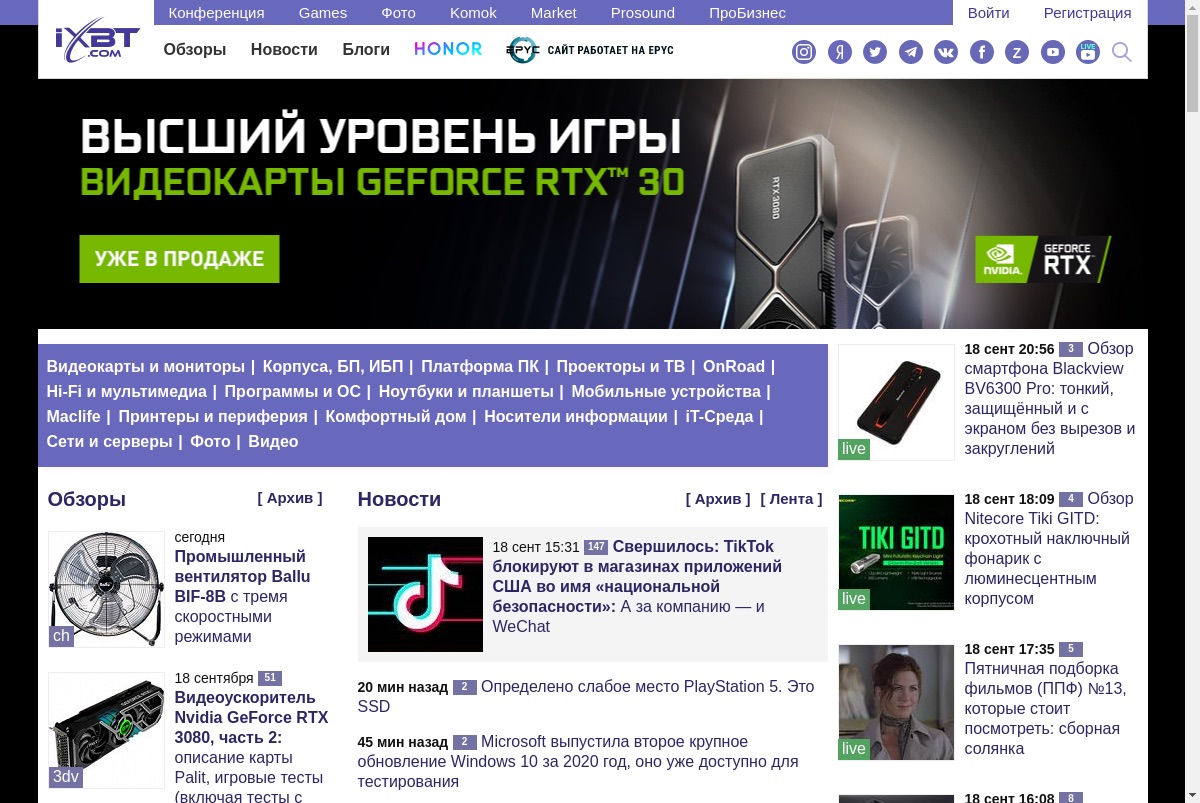Go to the Блоги main nav section
Viewport: 1200px width, 803px height.
point(366,49)
